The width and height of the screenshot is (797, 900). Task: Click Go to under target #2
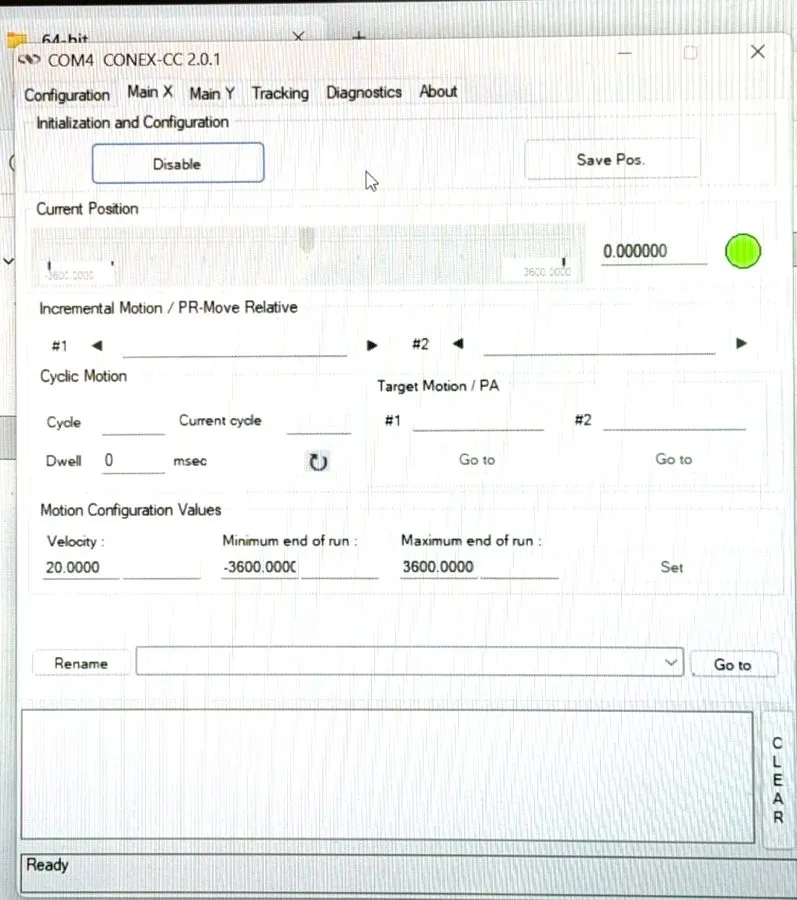coord(674,459)
